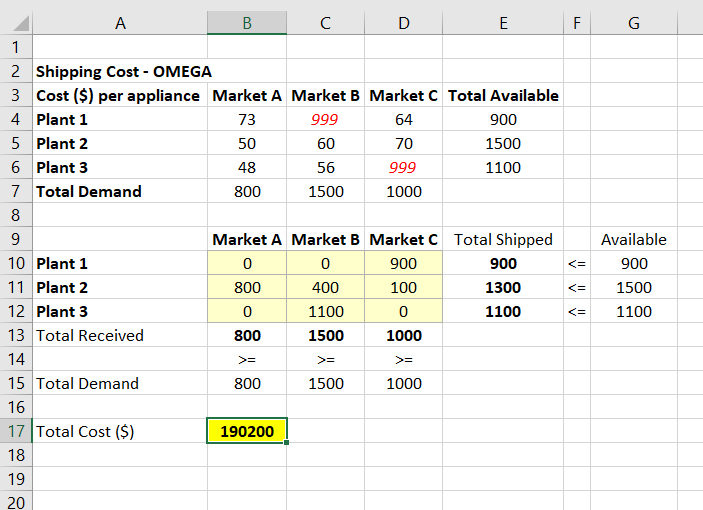The width and height of the screenshot is (703, 510).
Task: Click Available 1500 in column G
Action: 634,287
